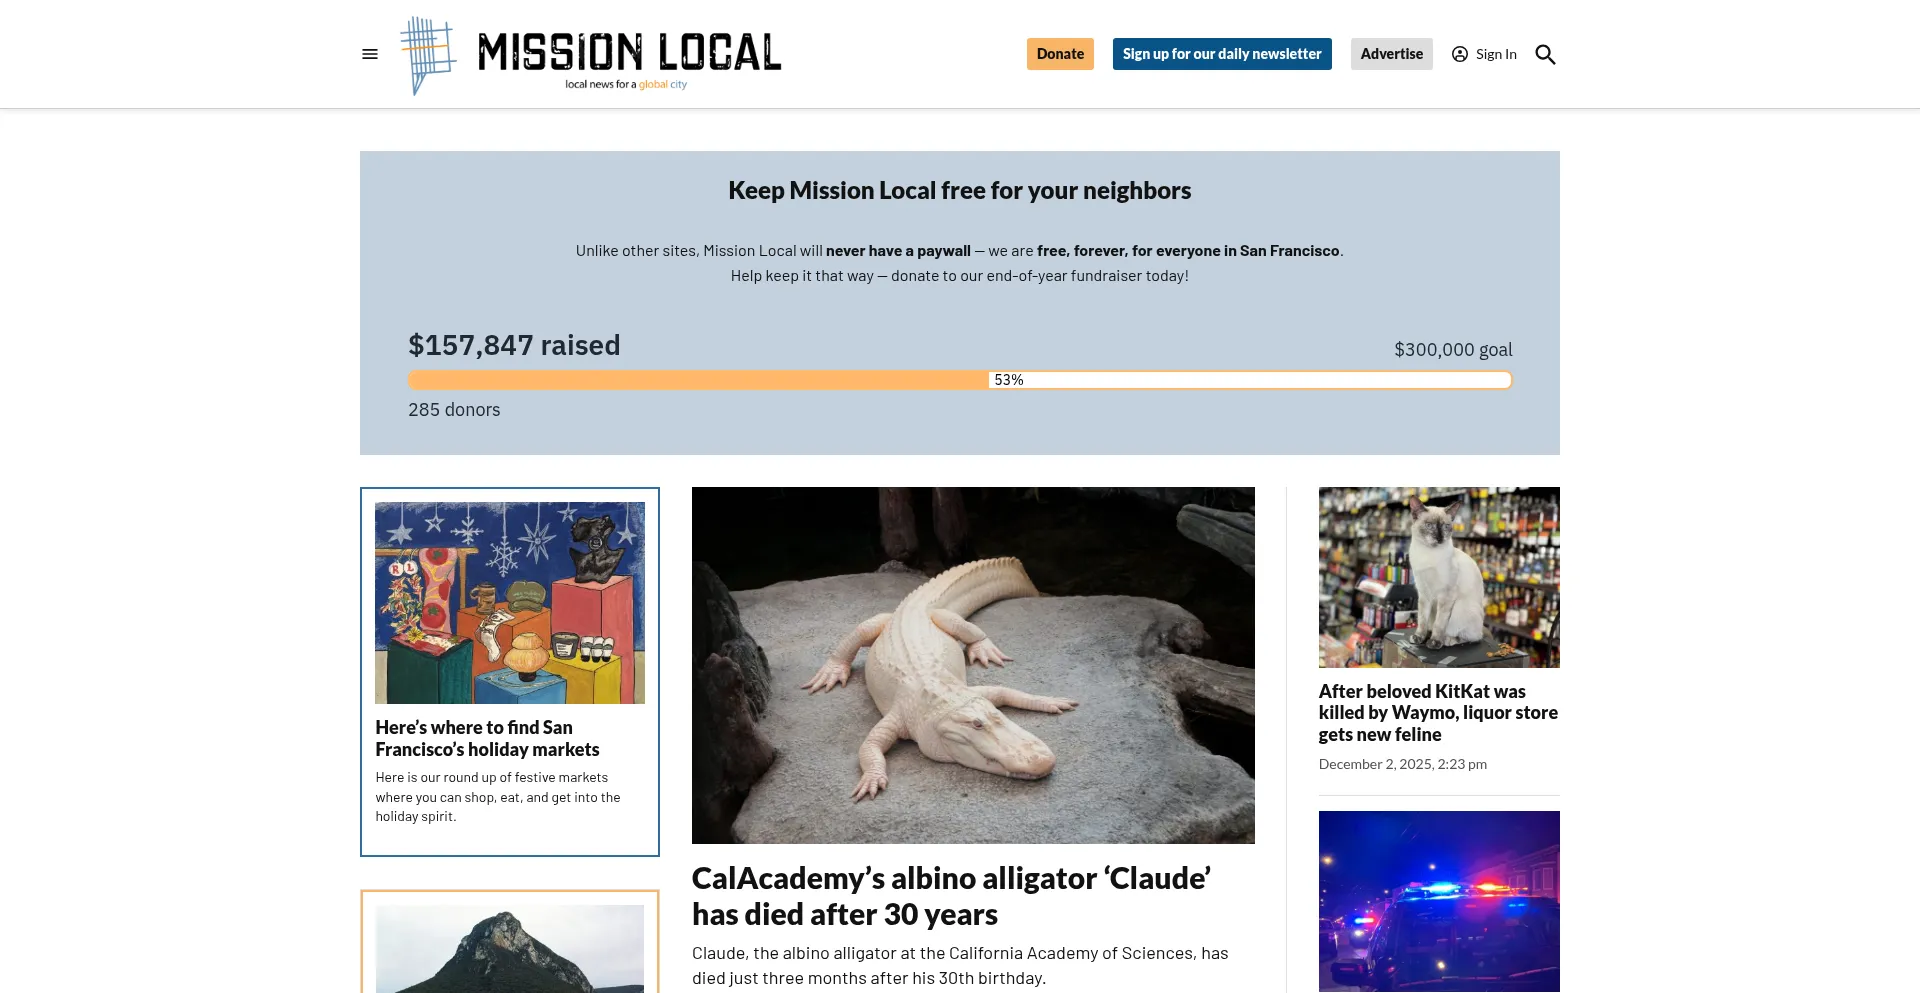Viewport: 1920px width, 993px height.
Task: Open the Advertise page
Action: [x=1391, y=54]
